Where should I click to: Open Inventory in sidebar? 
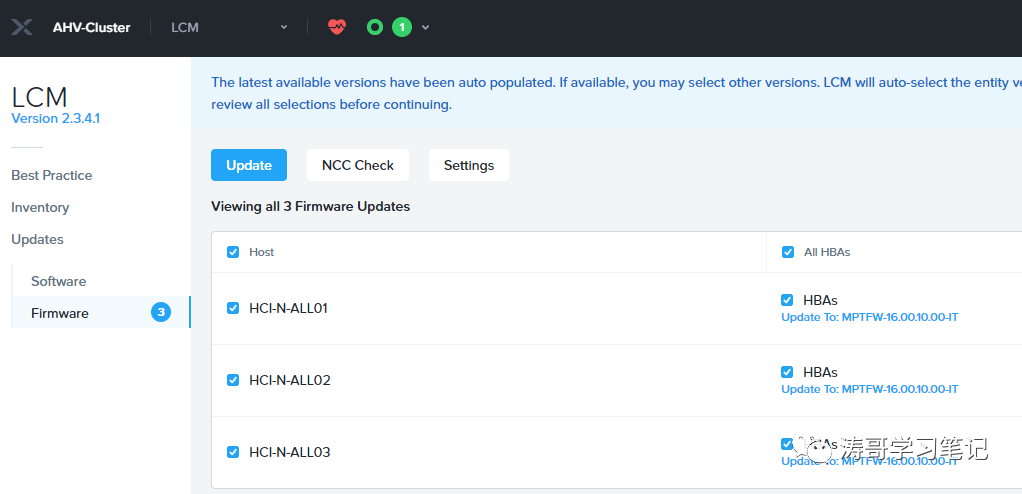click(x=40, y=207)
